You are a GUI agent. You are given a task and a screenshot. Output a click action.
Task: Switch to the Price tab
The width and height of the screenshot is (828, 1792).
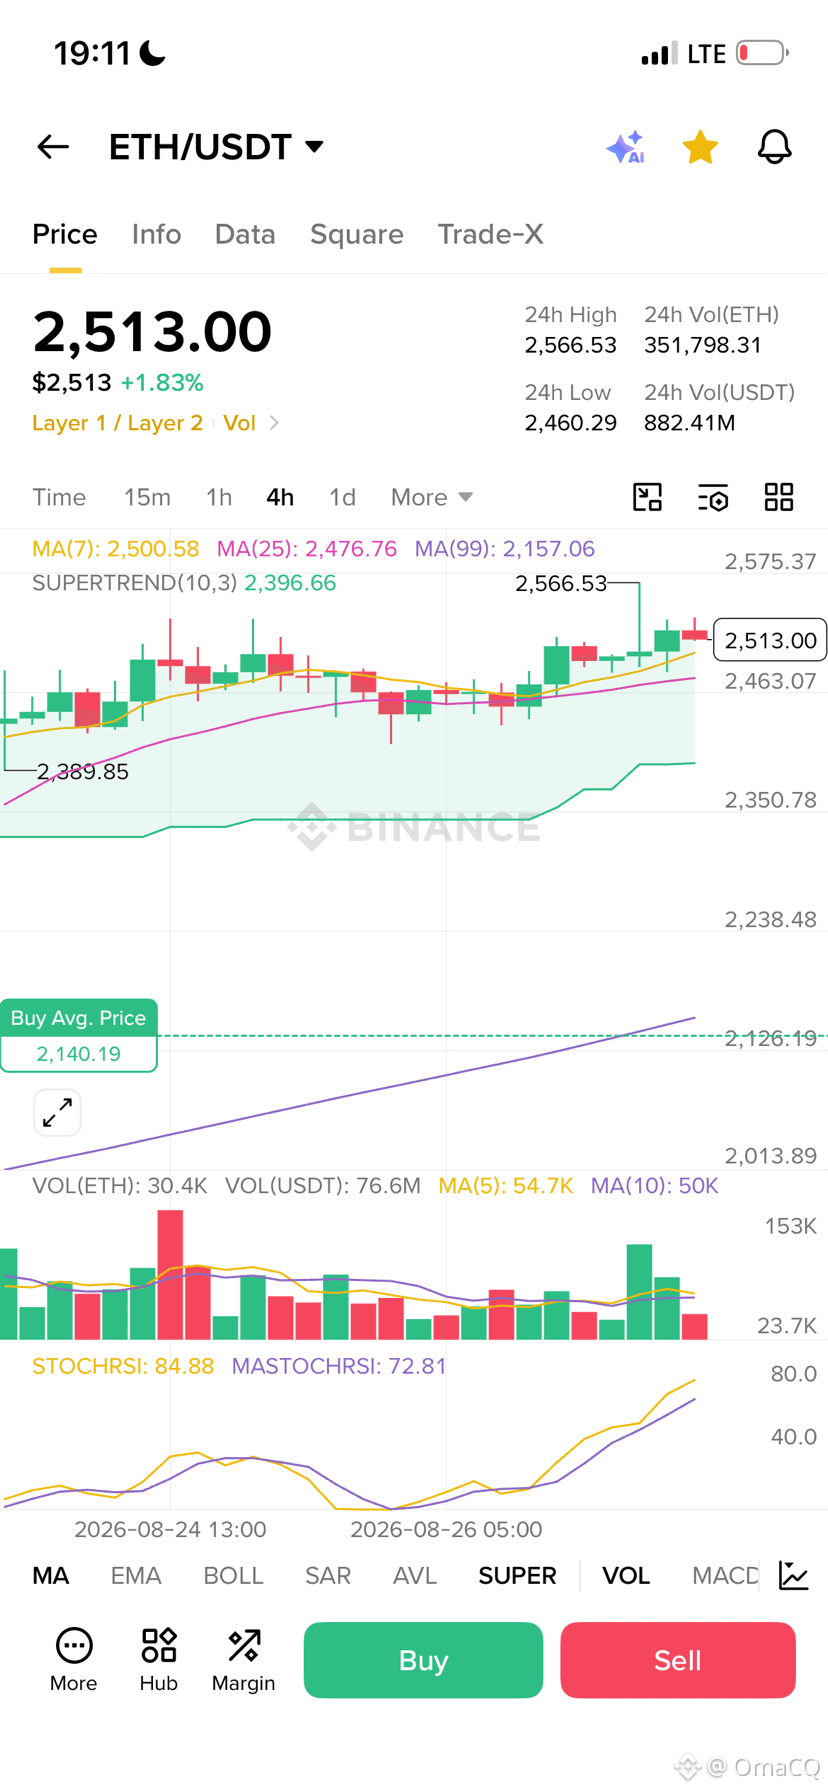tap(65, 234)
